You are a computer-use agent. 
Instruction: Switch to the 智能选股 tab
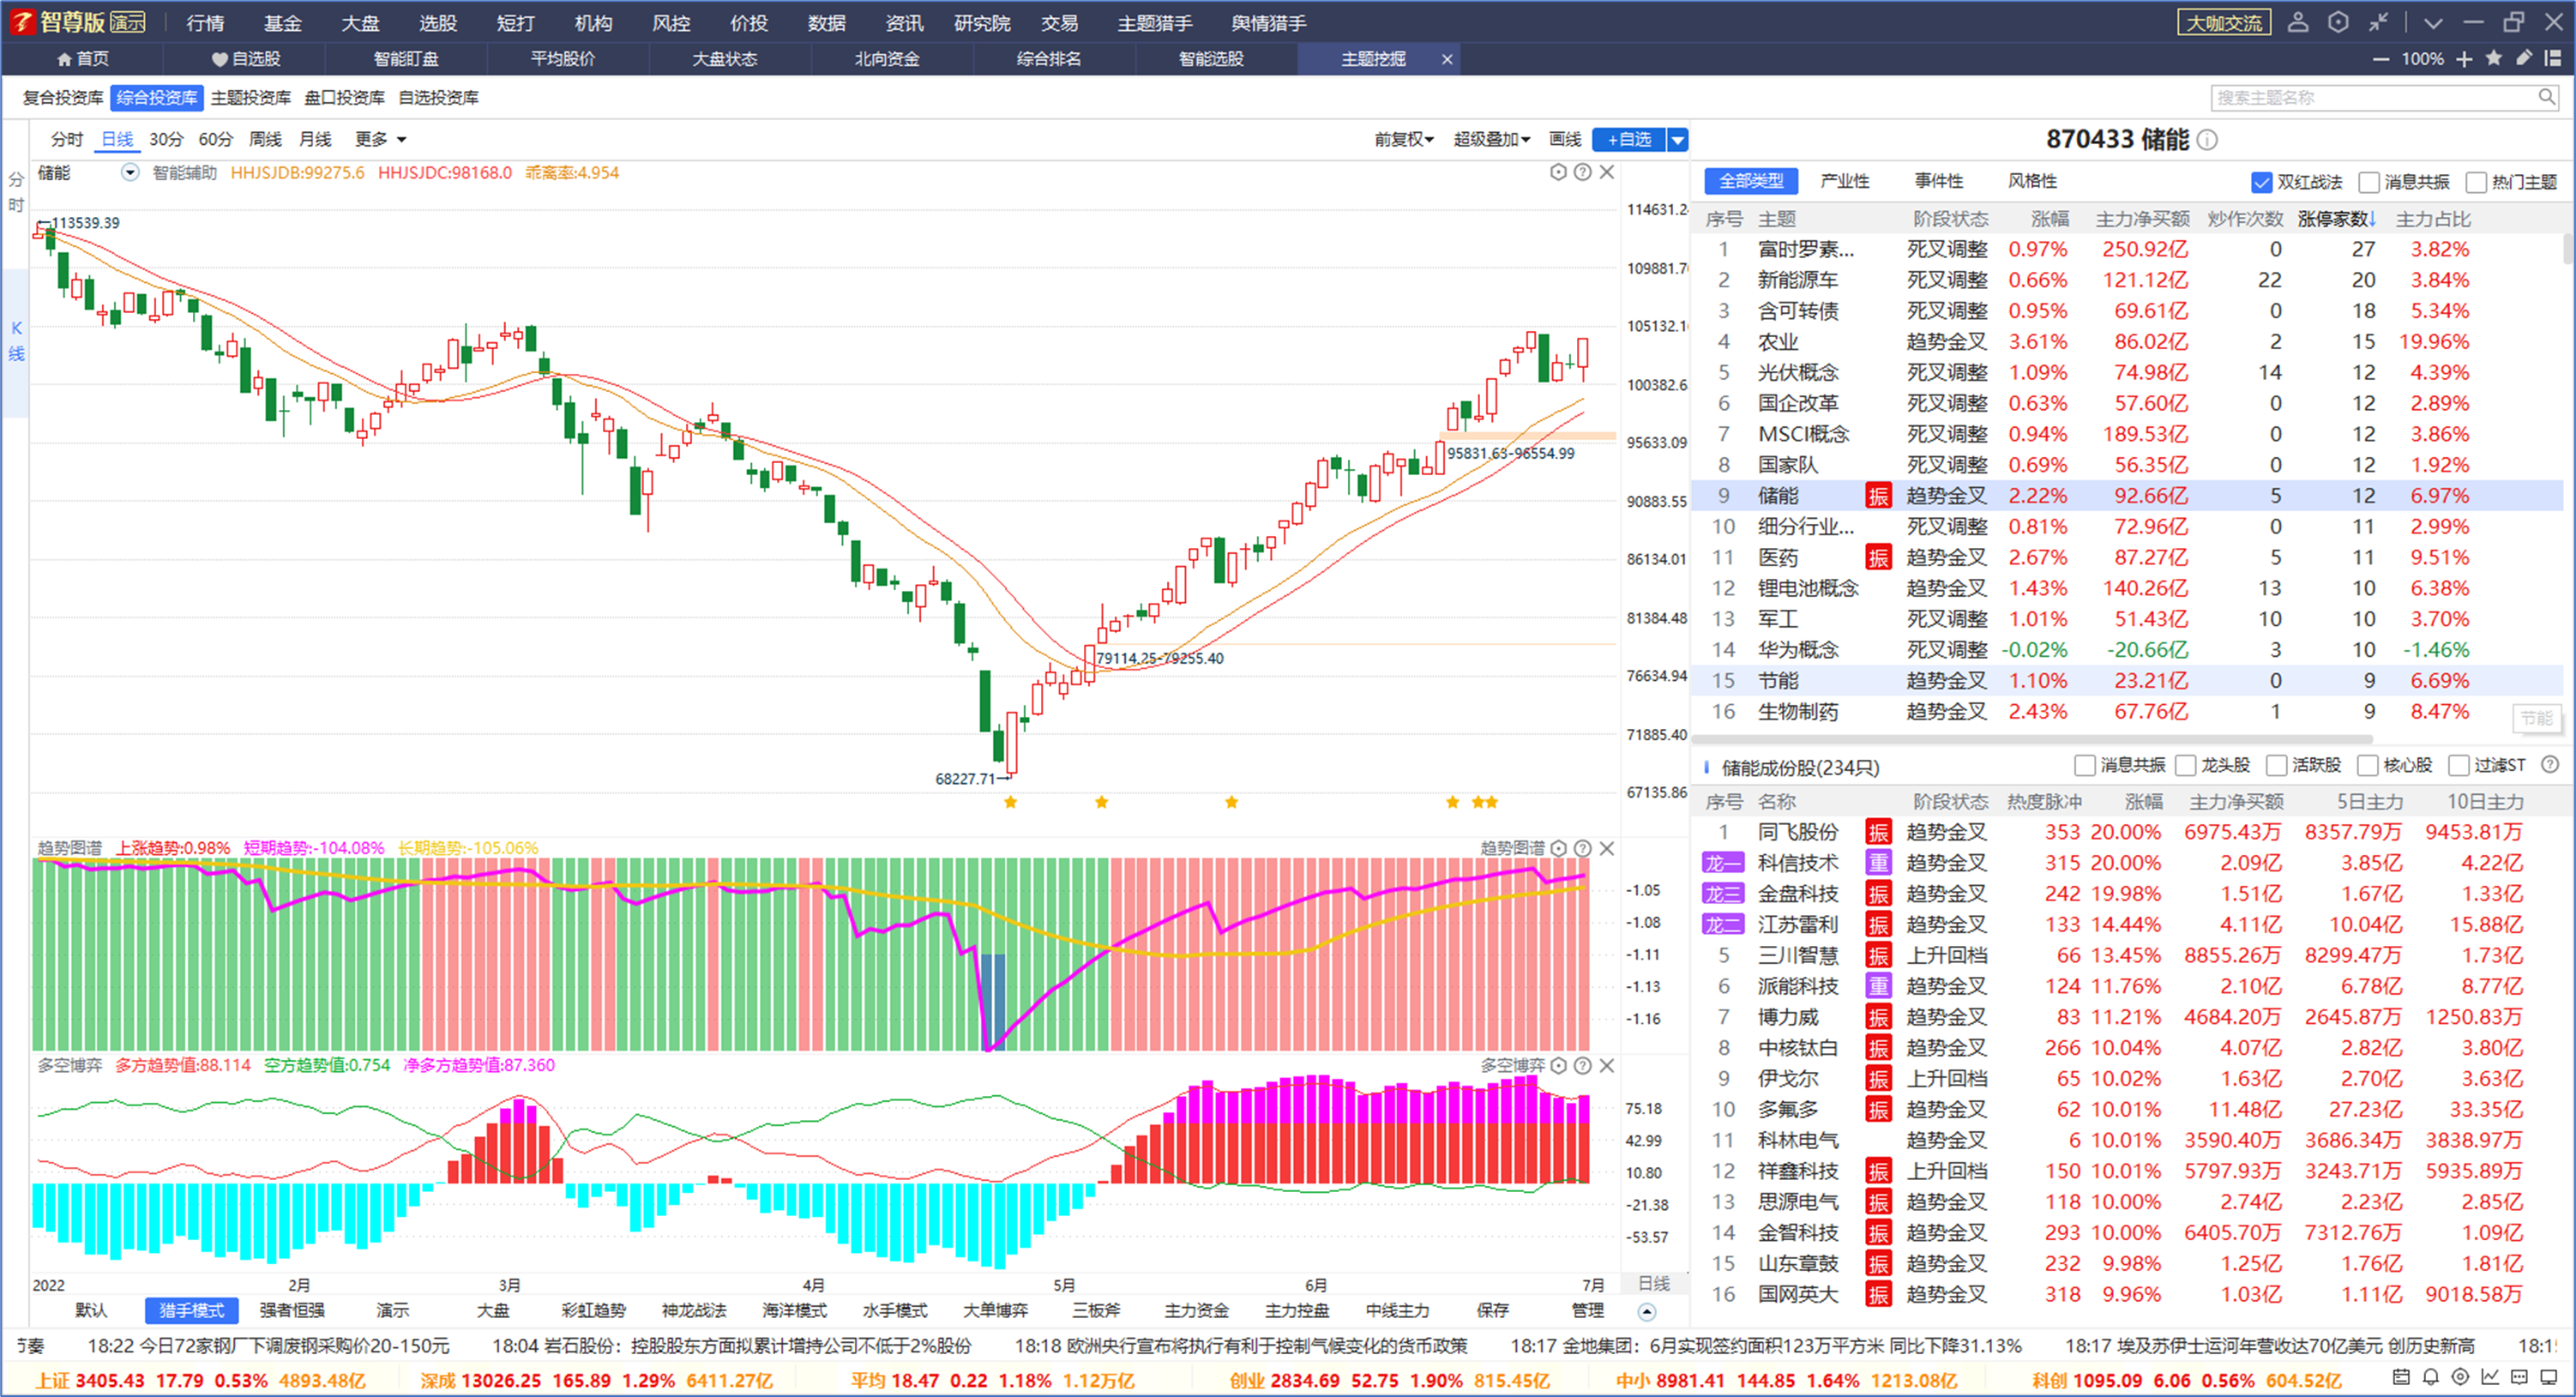[1211, 59]
